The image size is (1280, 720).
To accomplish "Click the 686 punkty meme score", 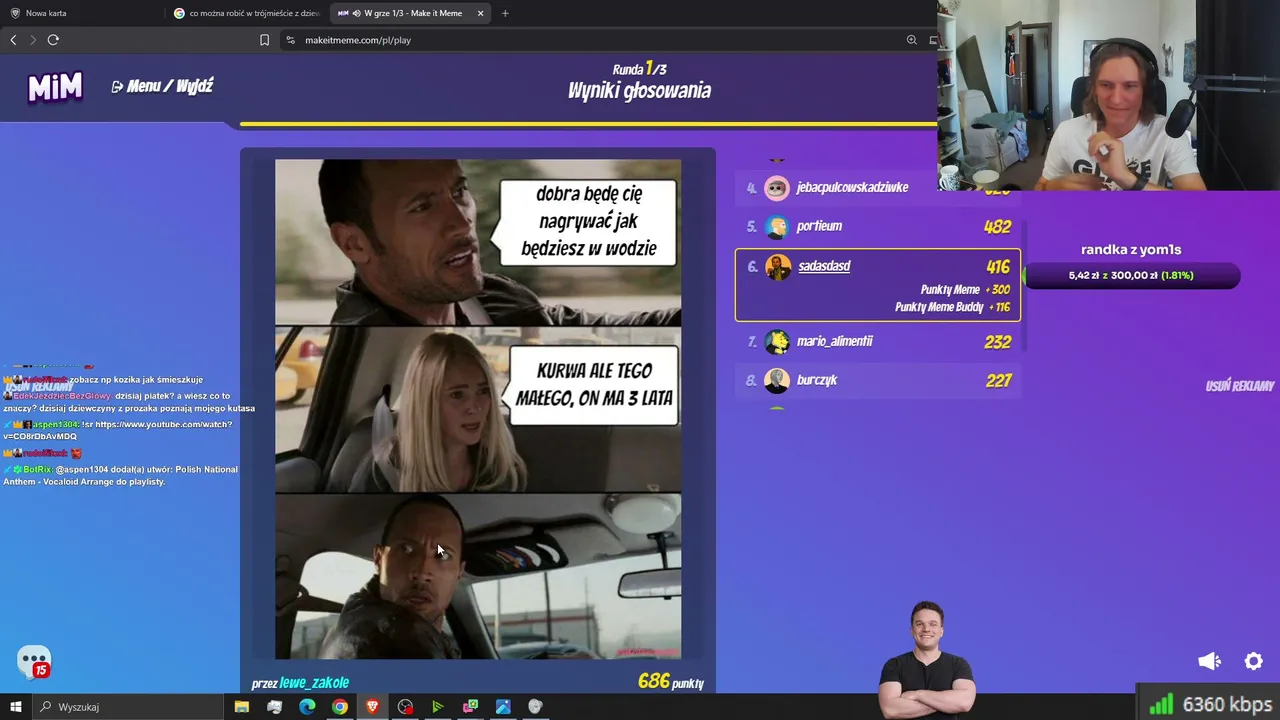I will pos(671,682).
